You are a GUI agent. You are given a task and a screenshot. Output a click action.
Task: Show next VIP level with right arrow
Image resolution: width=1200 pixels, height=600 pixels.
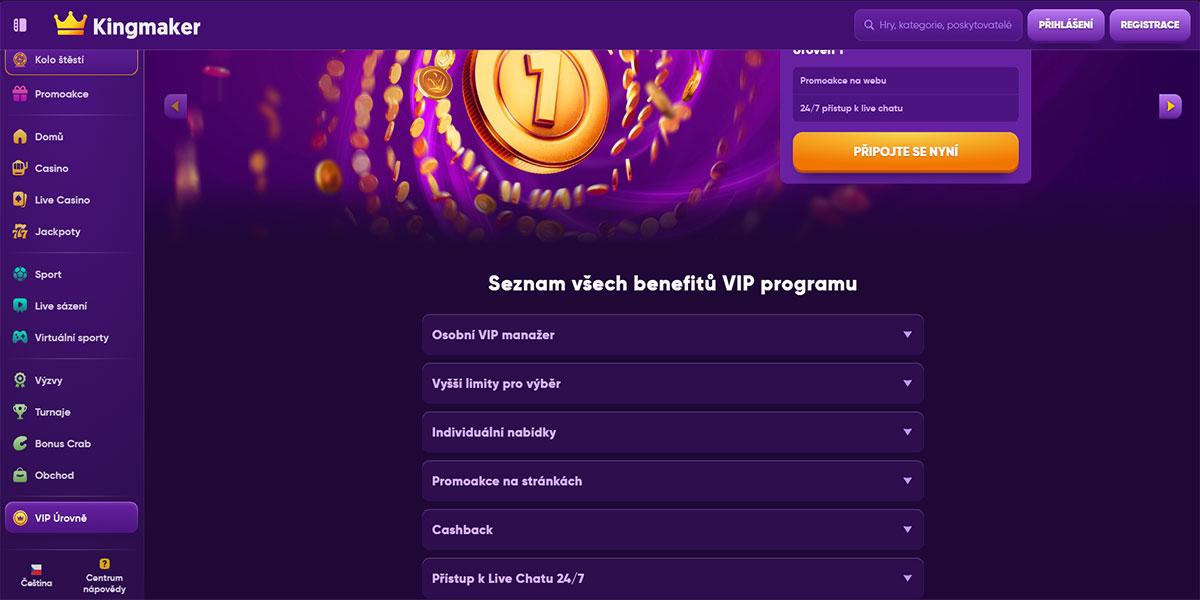click(x=1170, y=105)
